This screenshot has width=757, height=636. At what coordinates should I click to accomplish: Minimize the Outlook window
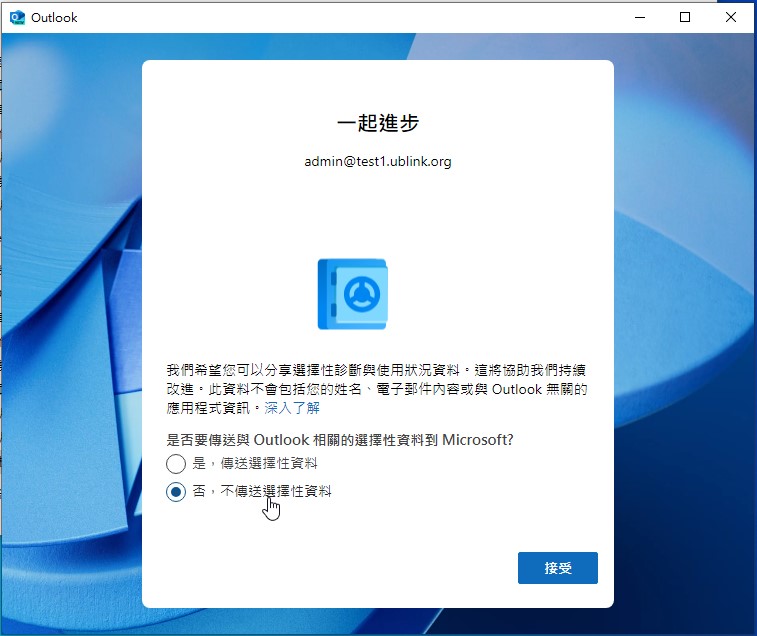point(640,17)
